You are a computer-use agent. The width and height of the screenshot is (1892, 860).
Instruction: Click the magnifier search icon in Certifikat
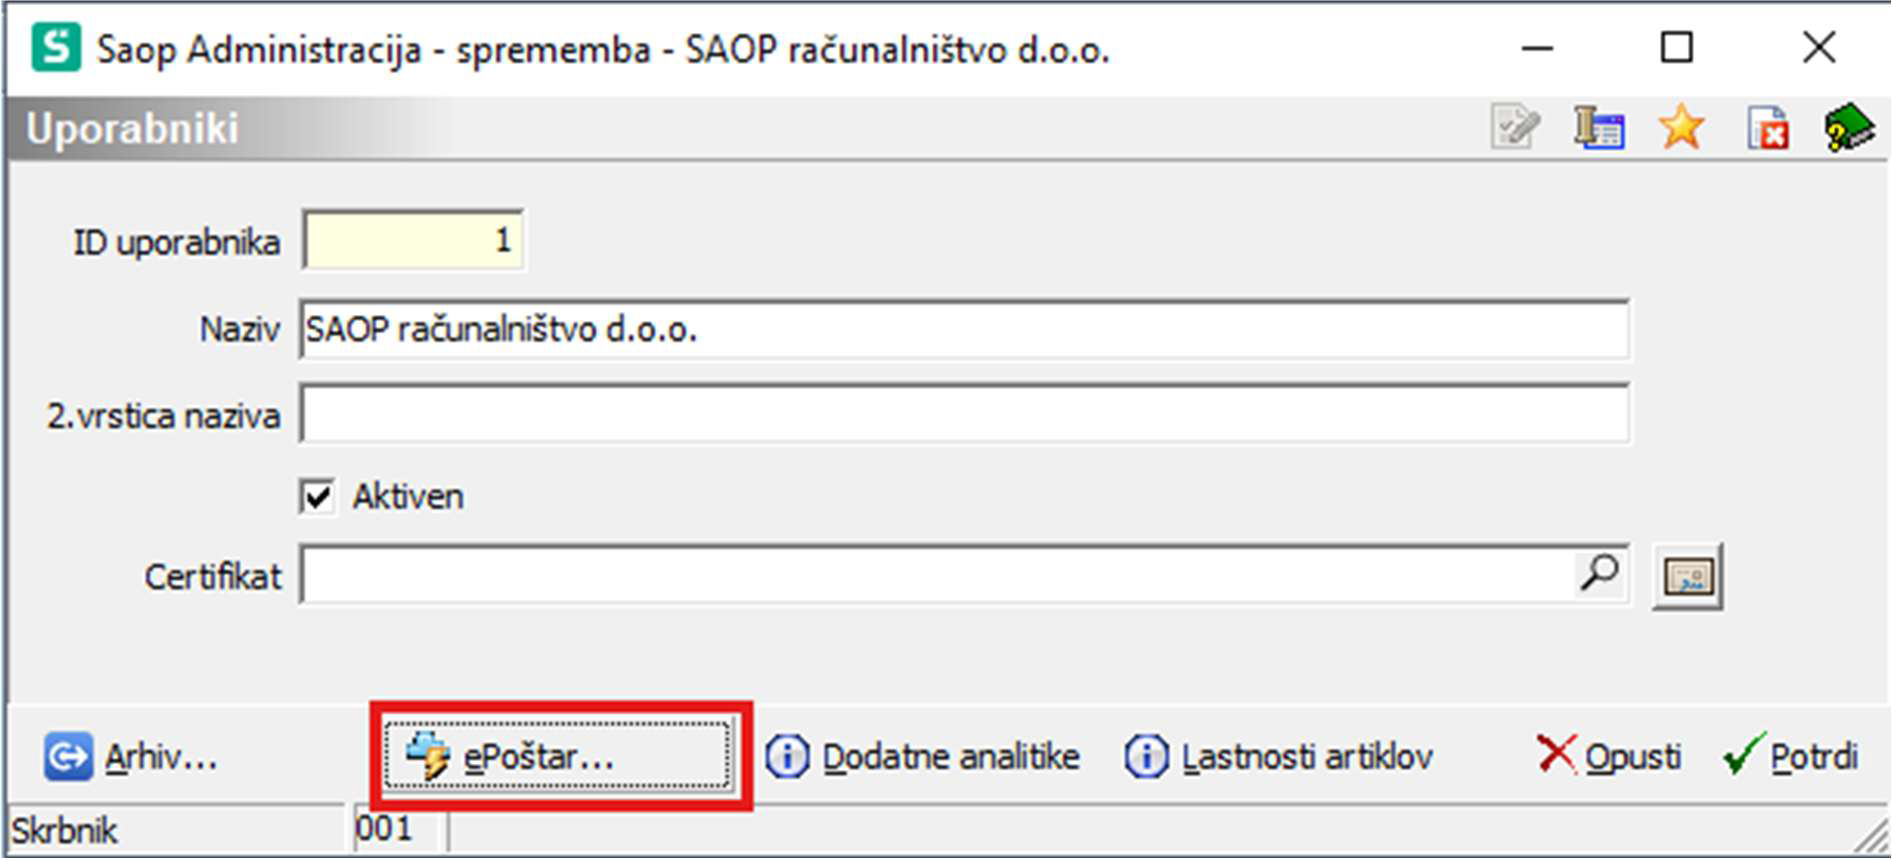(1599, 573)
